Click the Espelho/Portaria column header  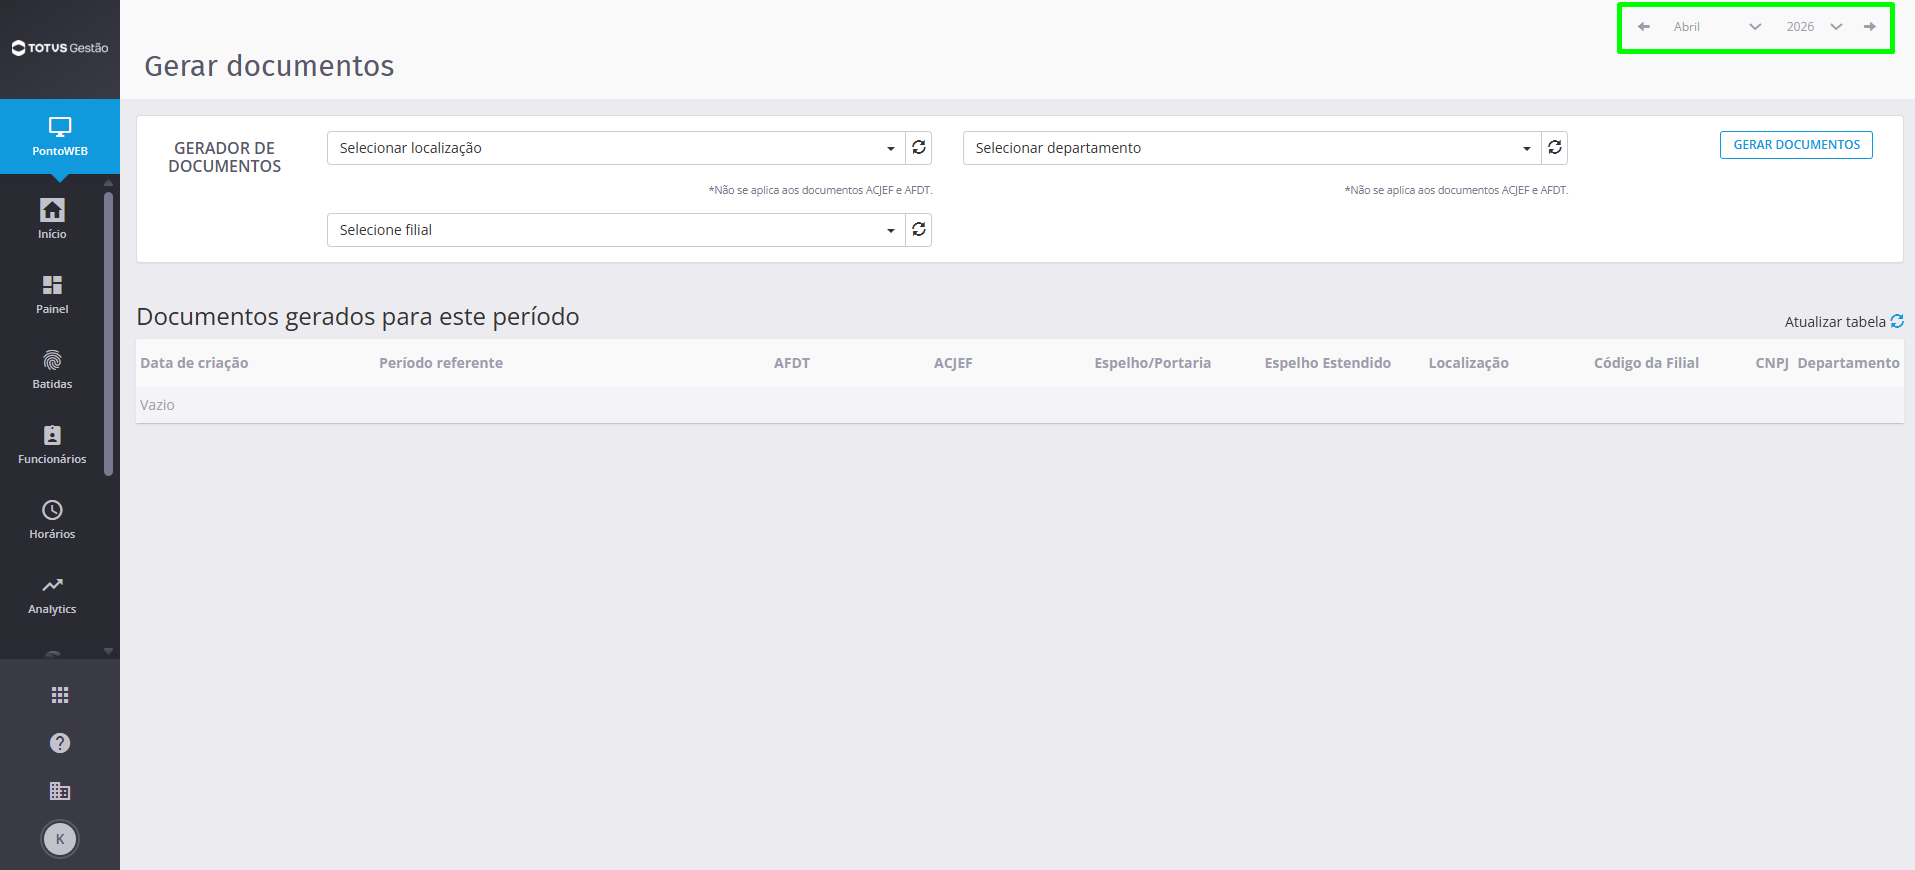(1152, 363)
